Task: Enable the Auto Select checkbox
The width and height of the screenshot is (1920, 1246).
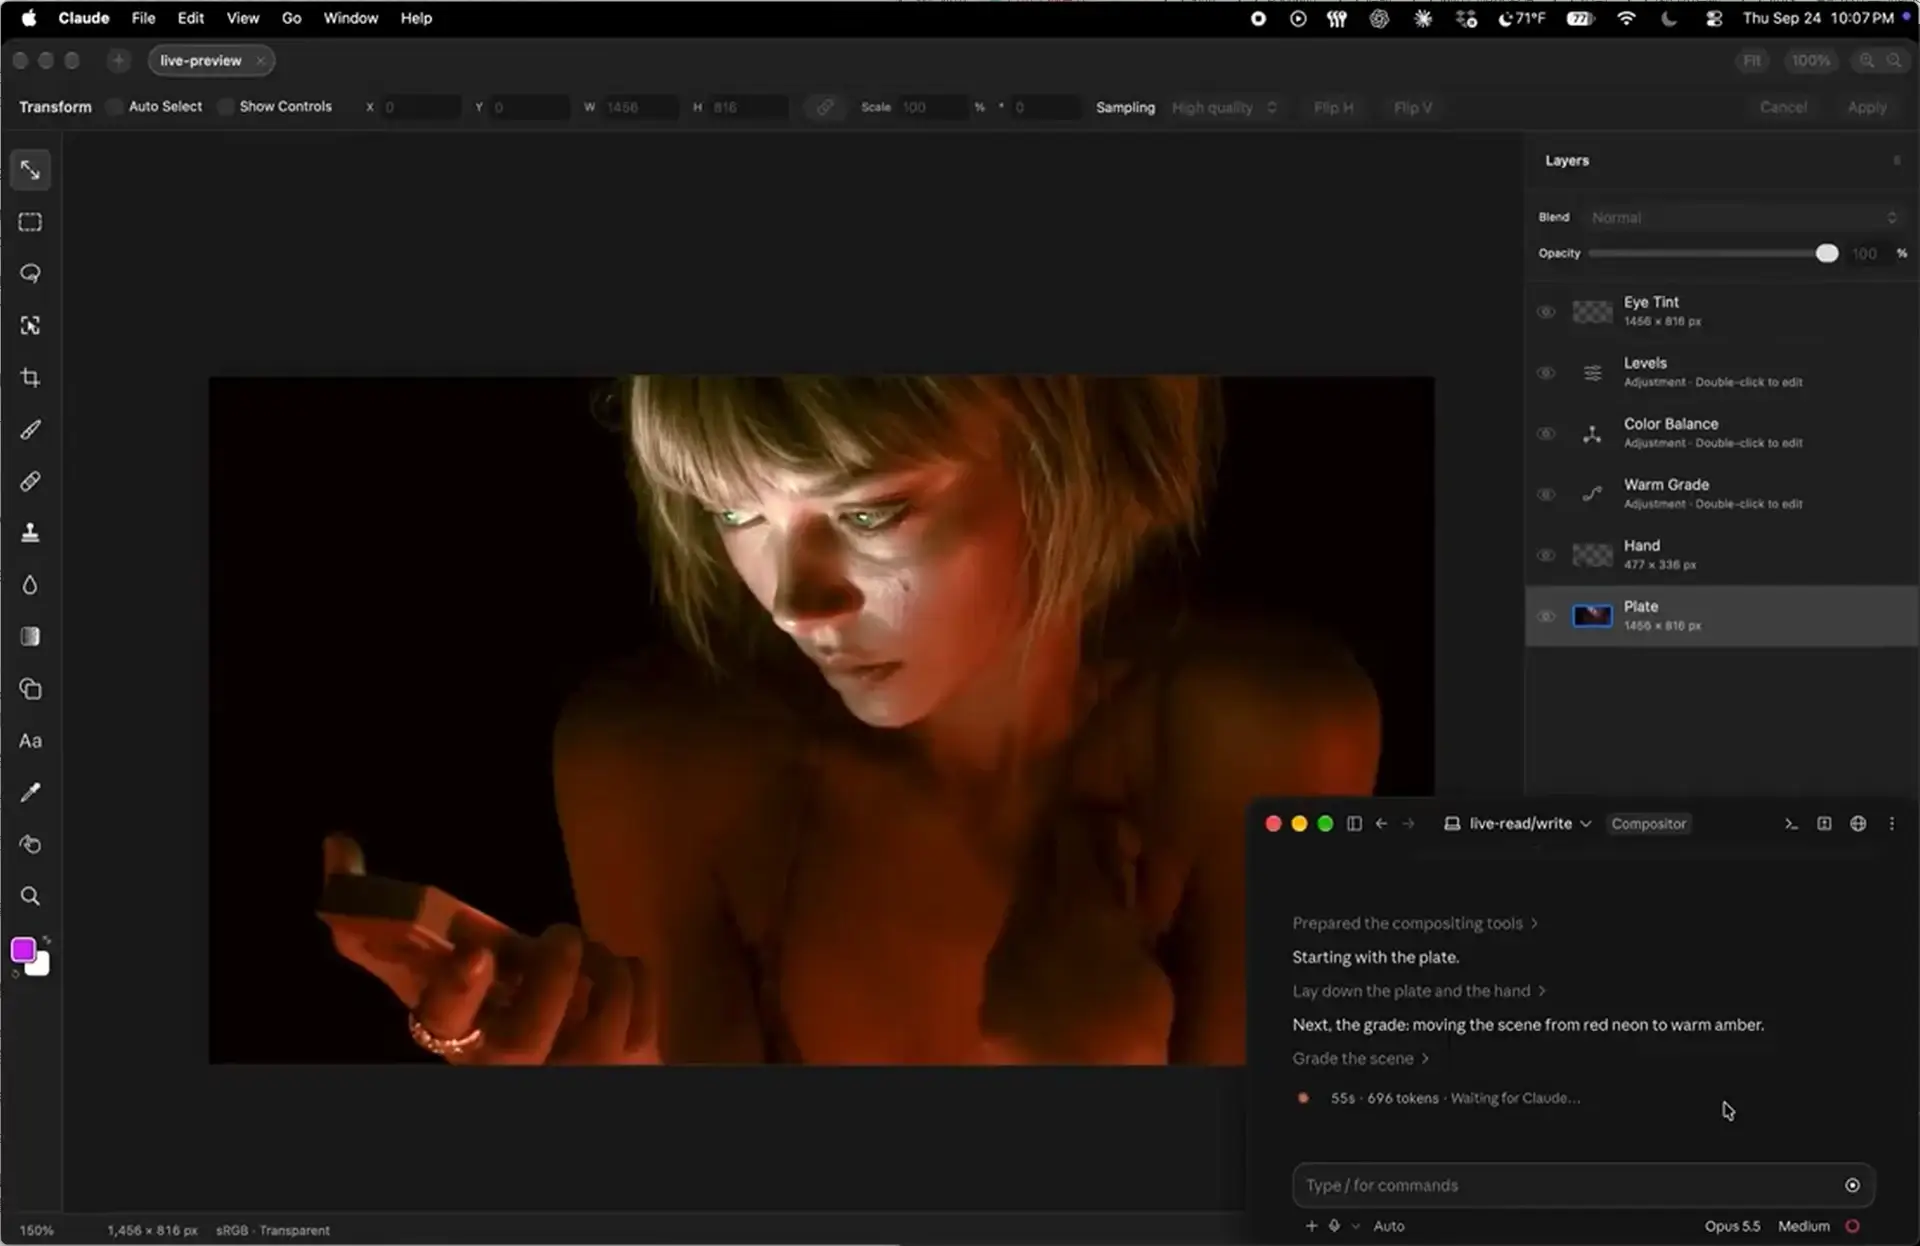Action: click(115, 107)
